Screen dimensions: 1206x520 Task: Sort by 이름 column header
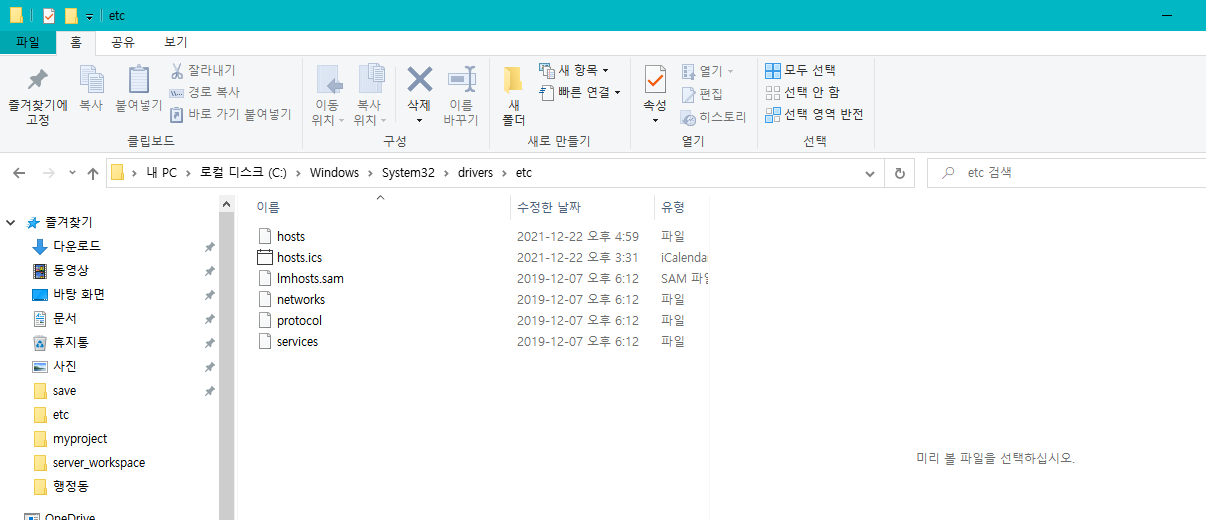[x=380, y=207]
